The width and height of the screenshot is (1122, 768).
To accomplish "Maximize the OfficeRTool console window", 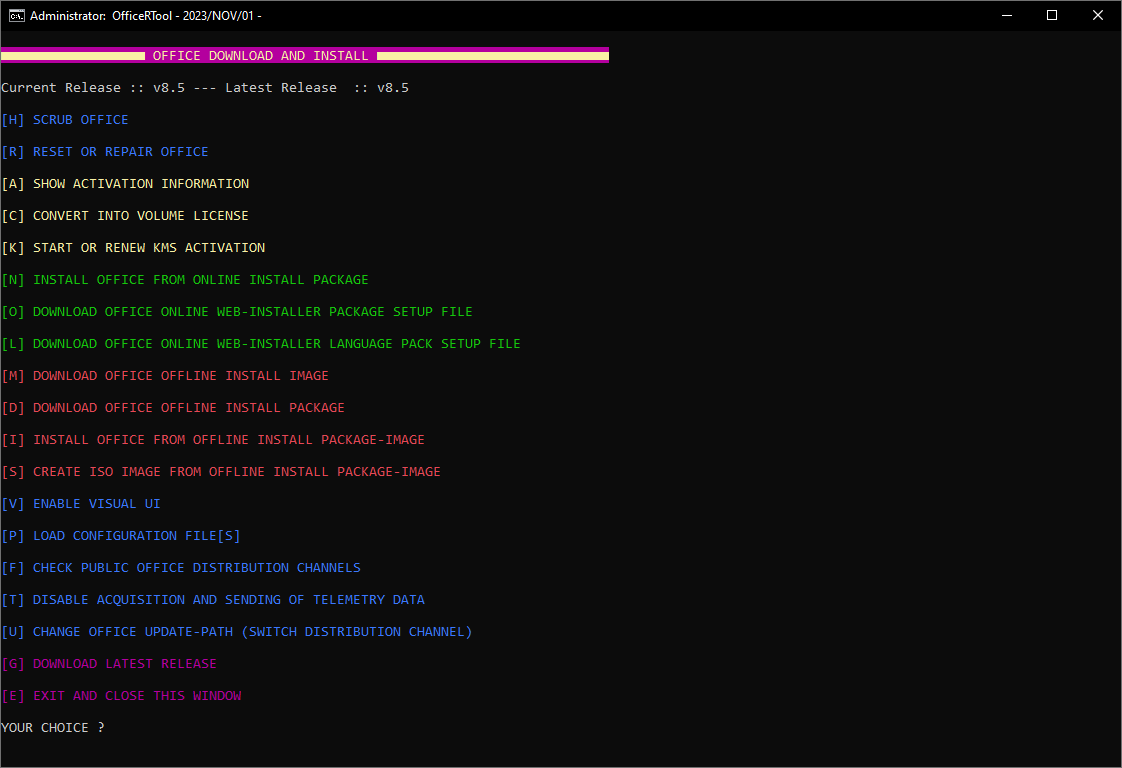I will coord(1052,15).
